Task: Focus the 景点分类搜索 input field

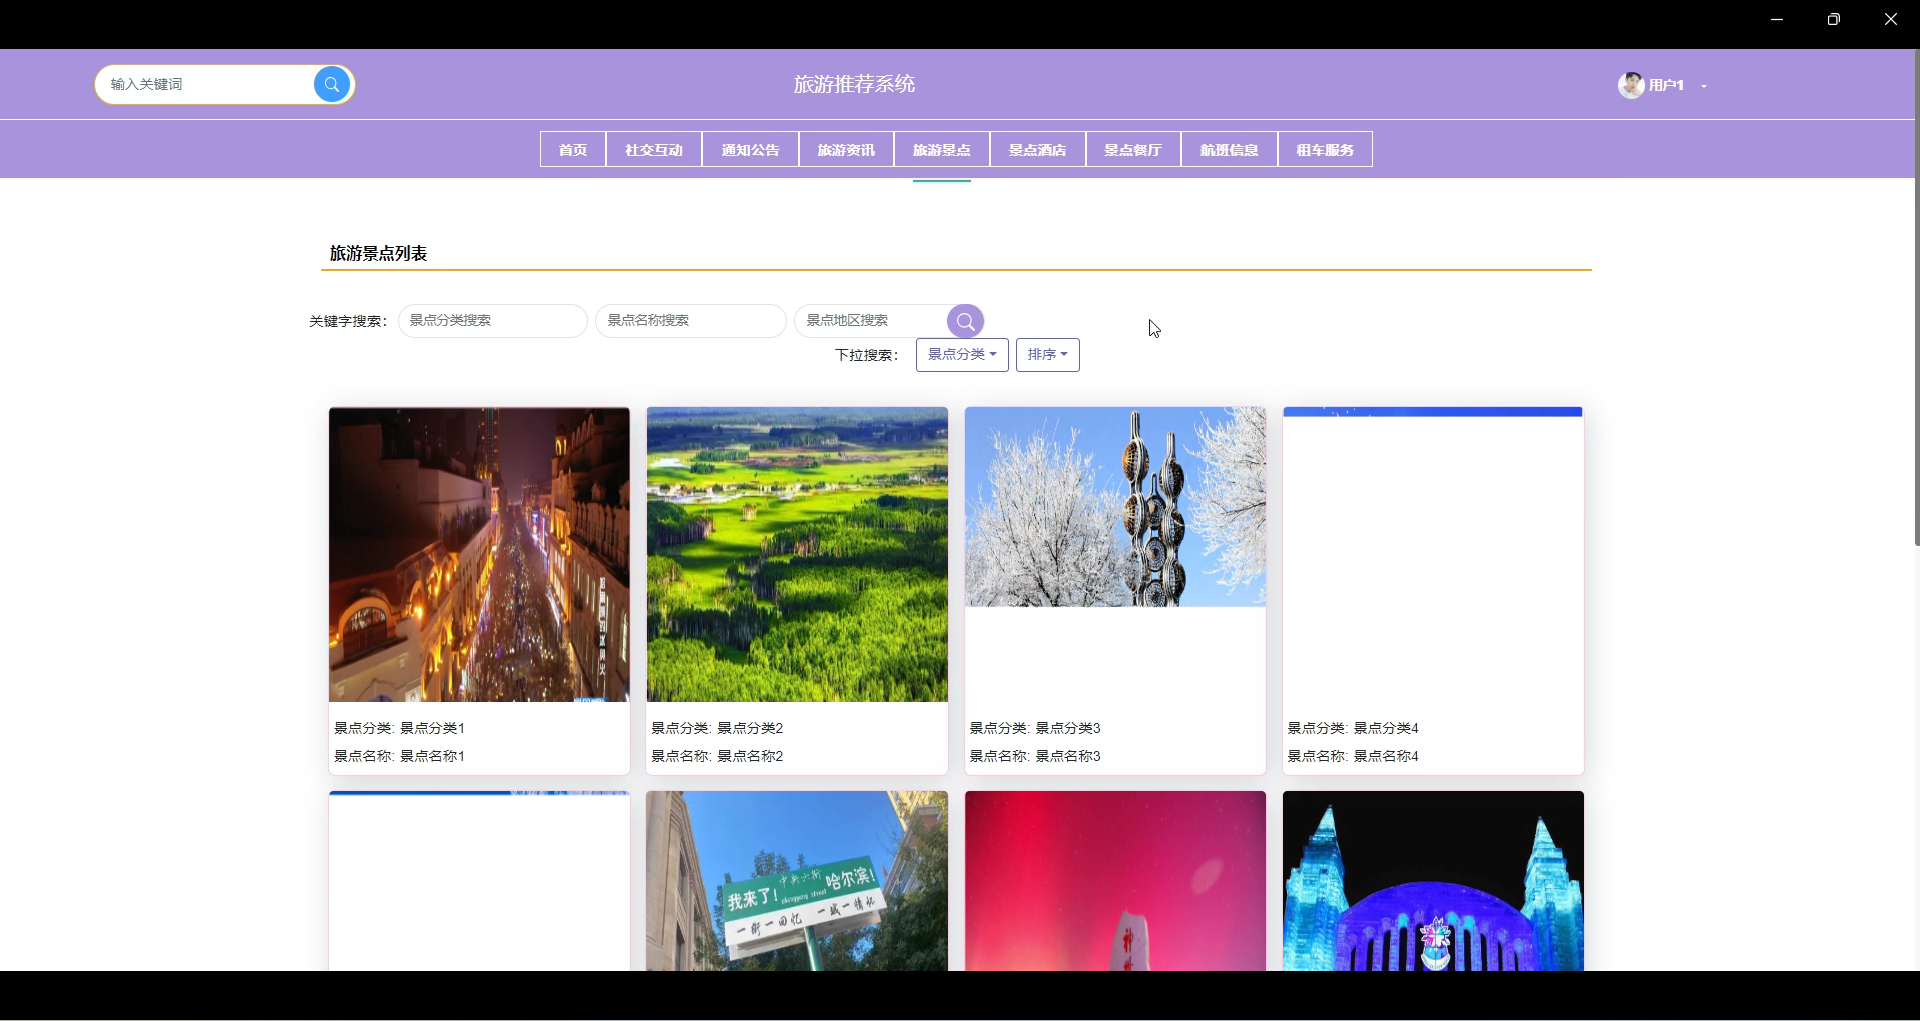Action: point(492,321)
